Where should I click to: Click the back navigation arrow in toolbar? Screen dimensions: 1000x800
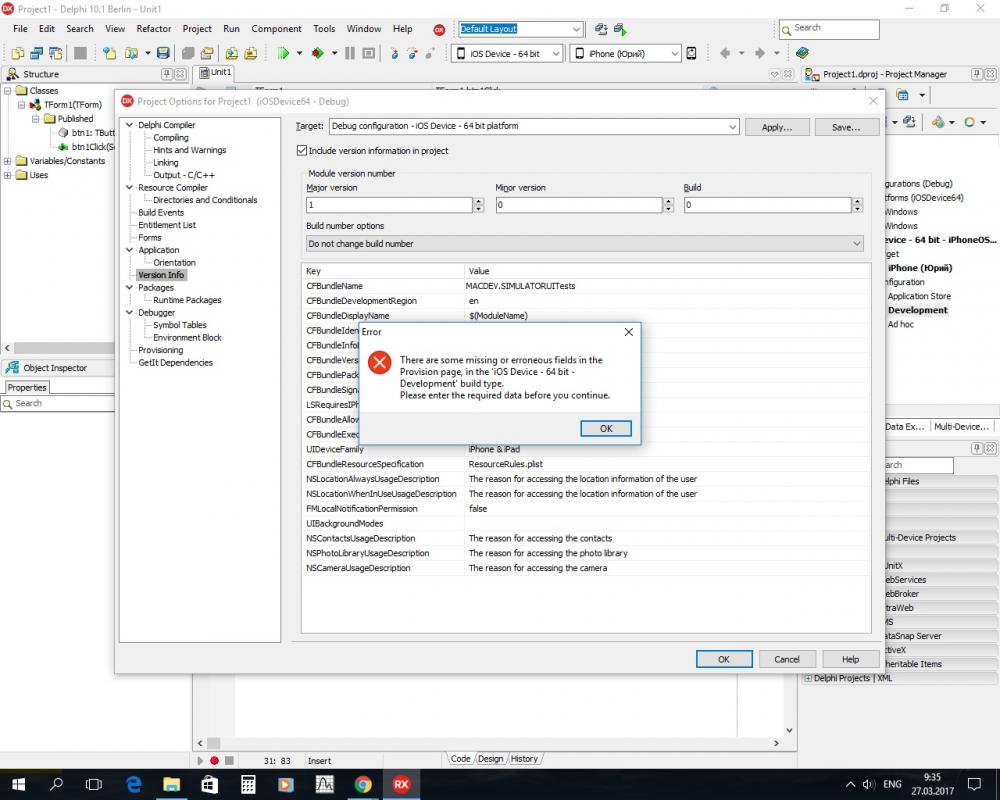tap(725, 54)
